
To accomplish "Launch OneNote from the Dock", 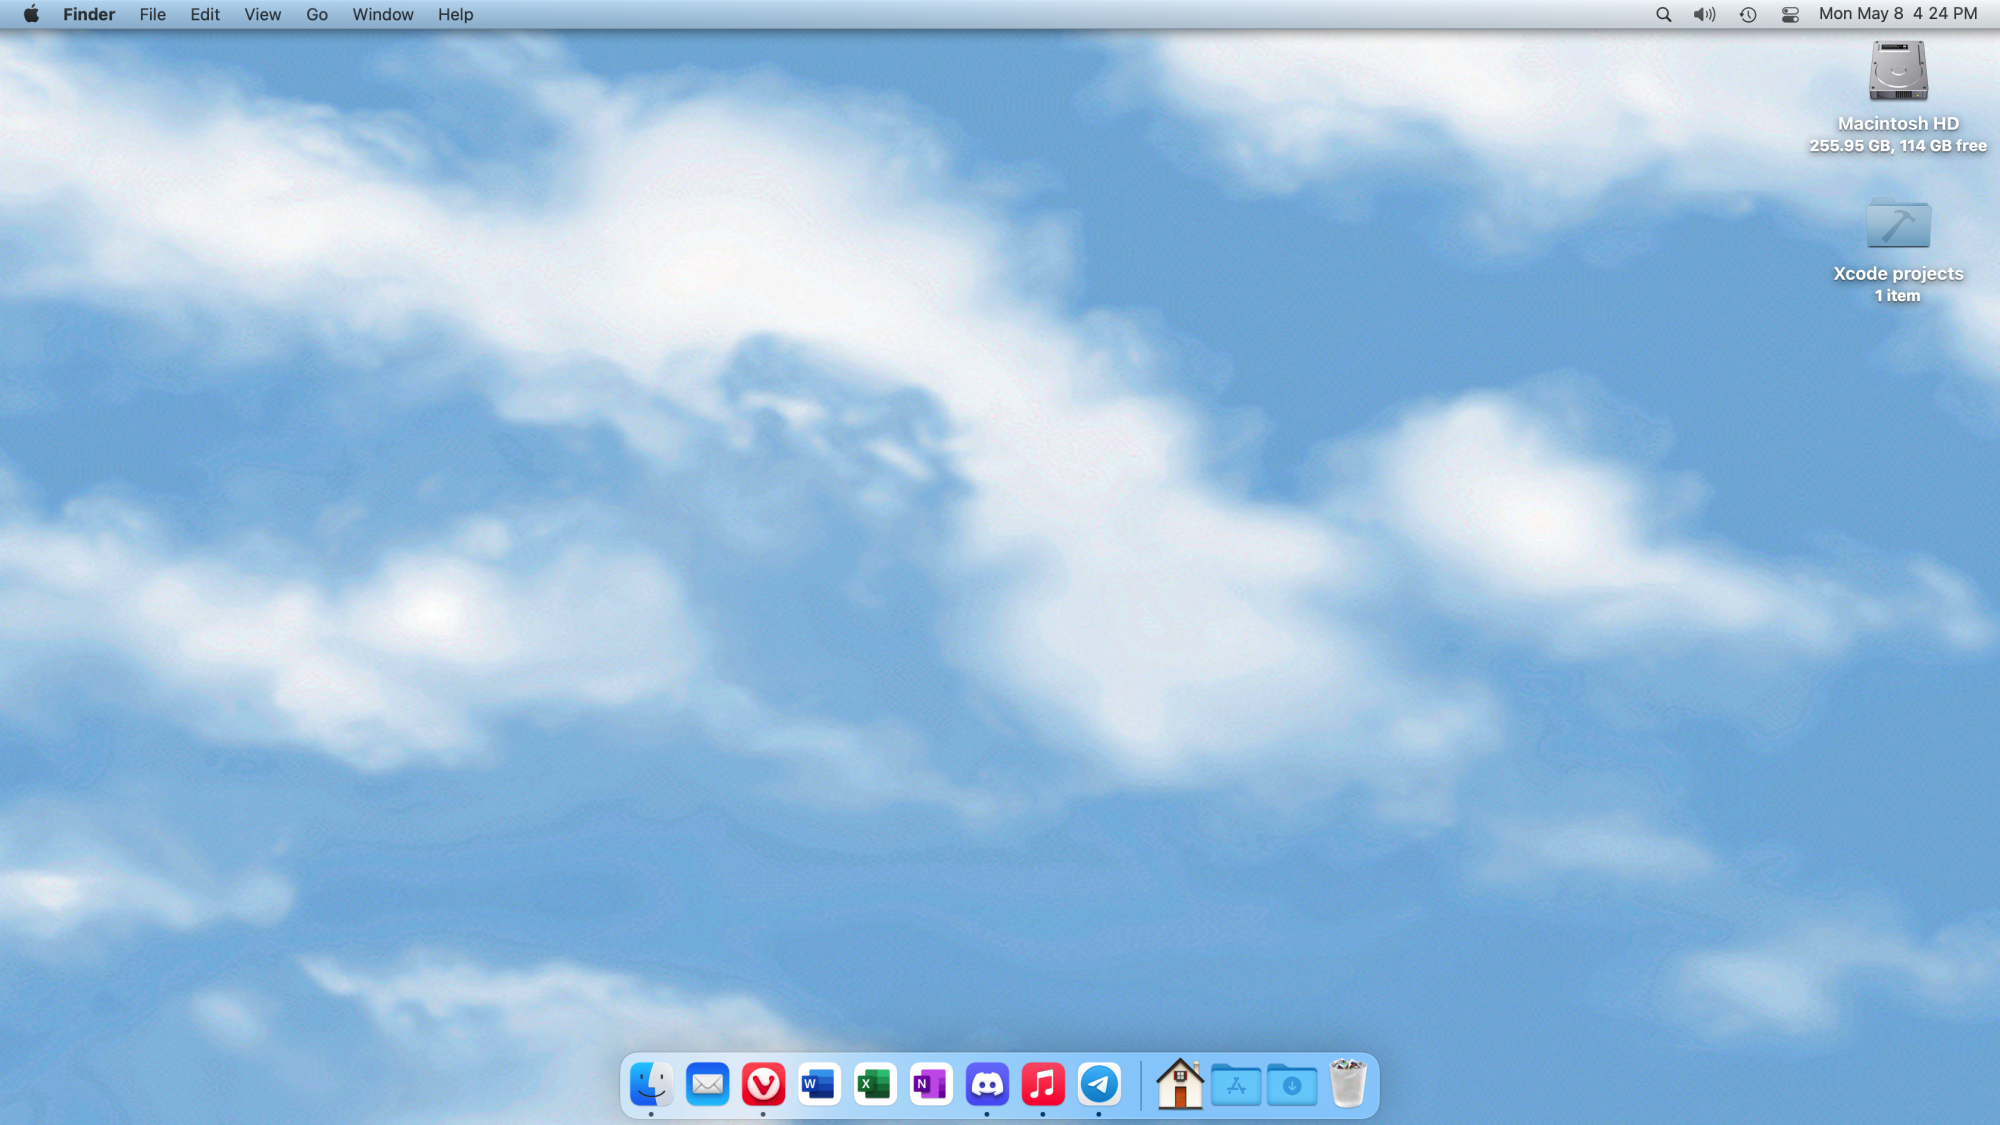I will 931,1083.
